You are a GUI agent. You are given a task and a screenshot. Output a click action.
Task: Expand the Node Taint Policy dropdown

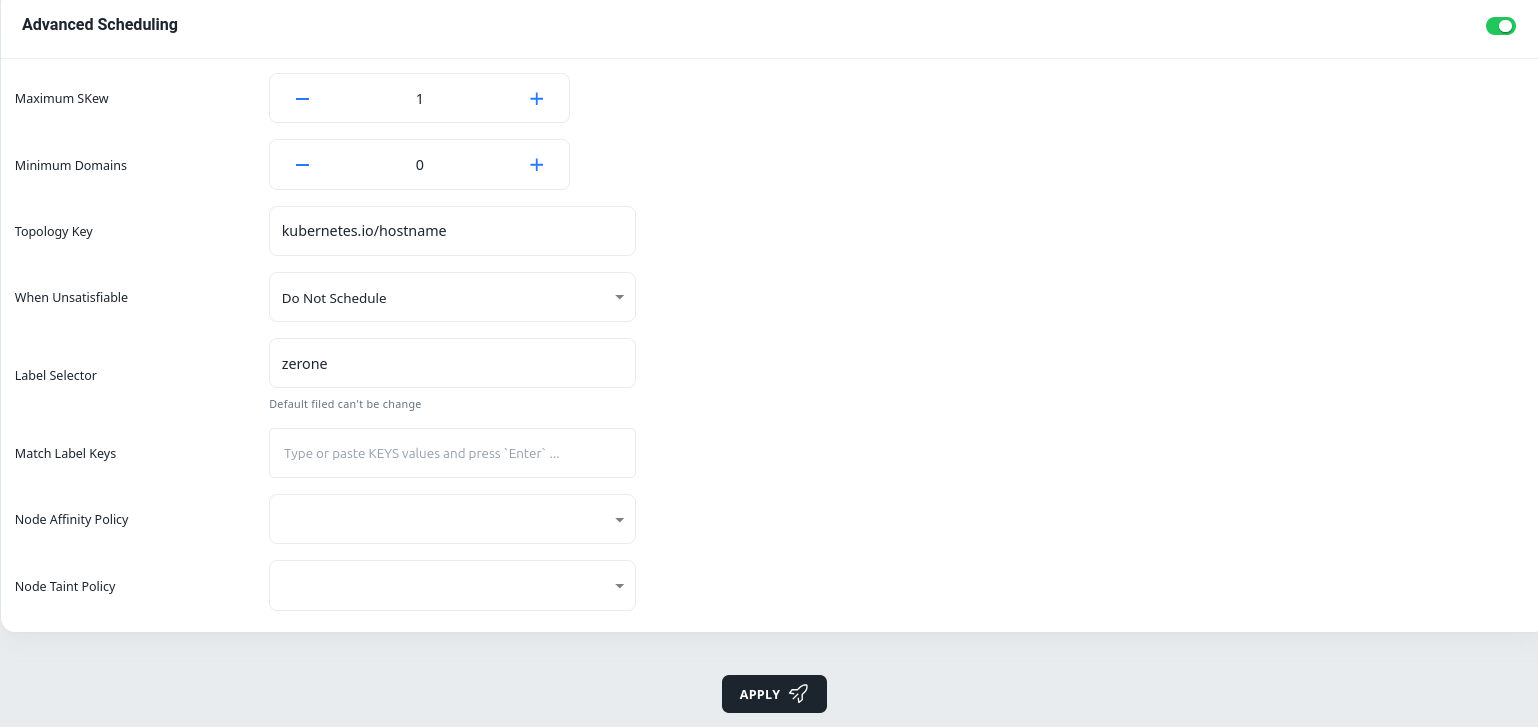pyautogui.click(x=452, y=585)
